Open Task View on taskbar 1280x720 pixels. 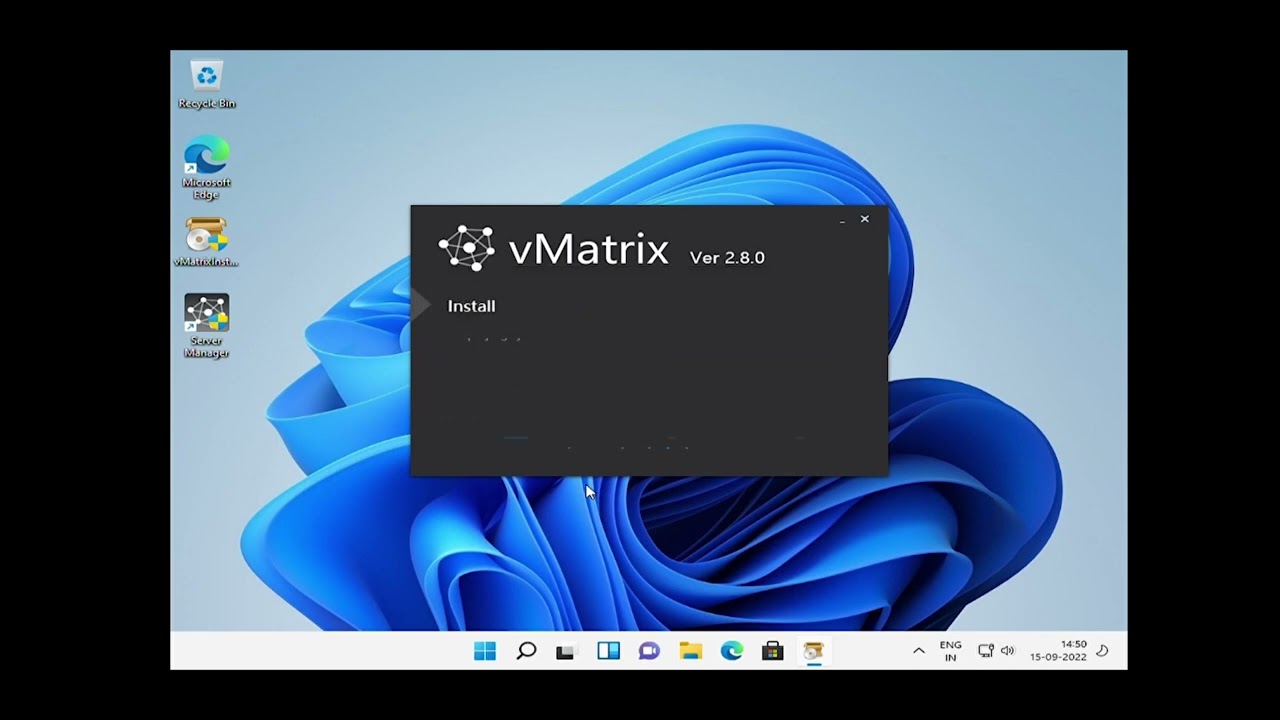click(x=567, y=651)
